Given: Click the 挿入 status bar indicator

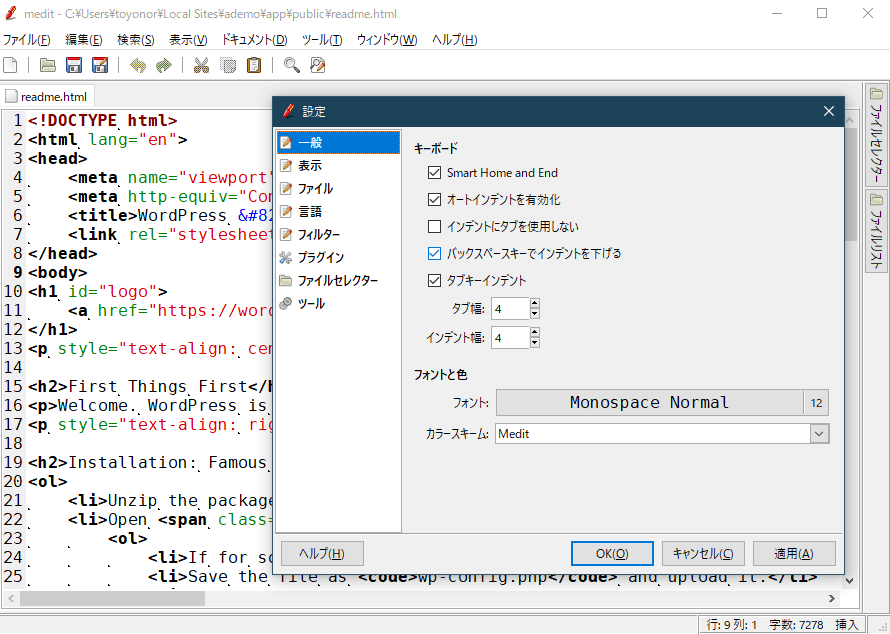Looking at the screenshot, I should (x=846, y=624).
